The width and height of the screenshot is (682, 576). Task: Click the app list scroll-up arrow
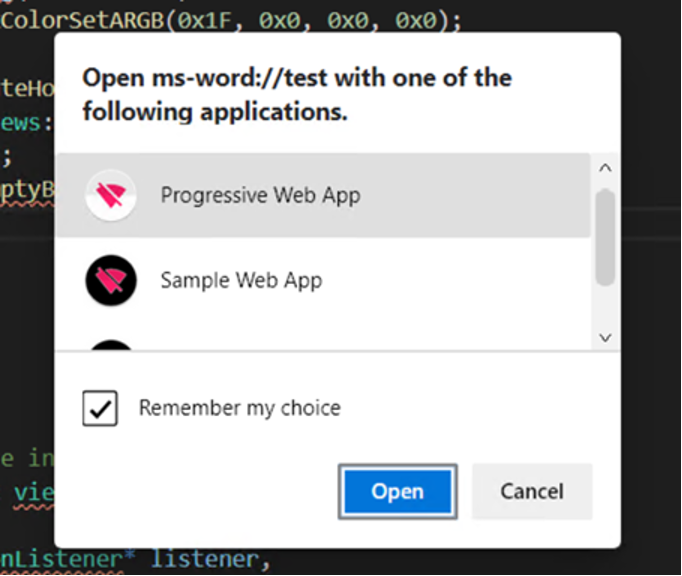[x=605, y=168]
